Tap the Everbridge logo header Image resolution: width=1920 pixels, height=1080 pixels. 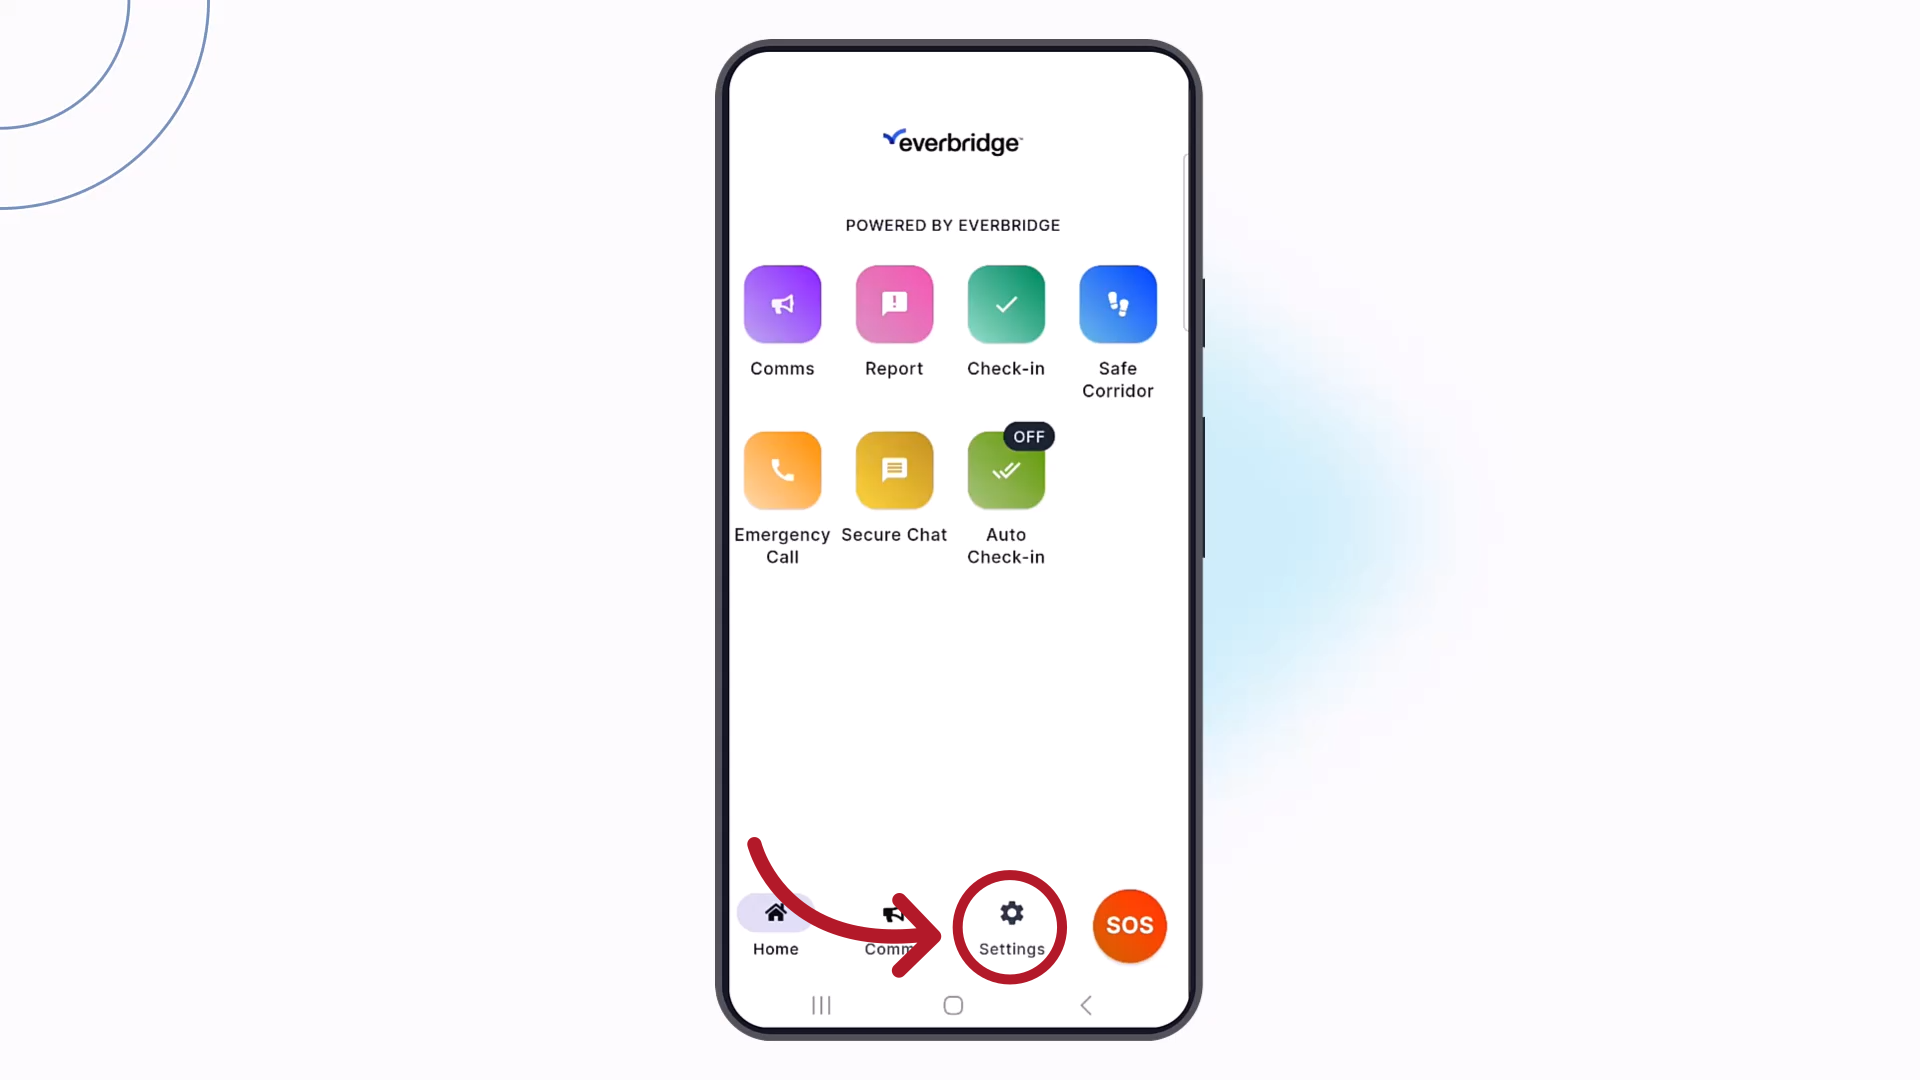pyautogui.click(x=953, y=142)
